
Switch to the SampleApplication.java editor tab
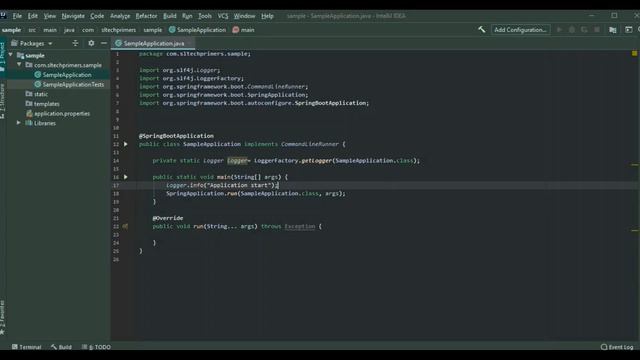(152, 43)
